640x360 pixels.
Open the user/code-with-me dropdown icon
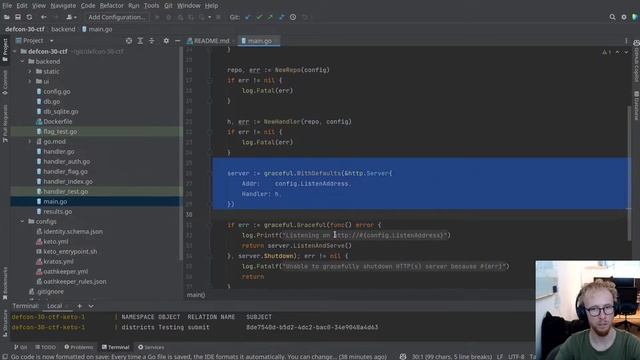[x=71, y=17]
